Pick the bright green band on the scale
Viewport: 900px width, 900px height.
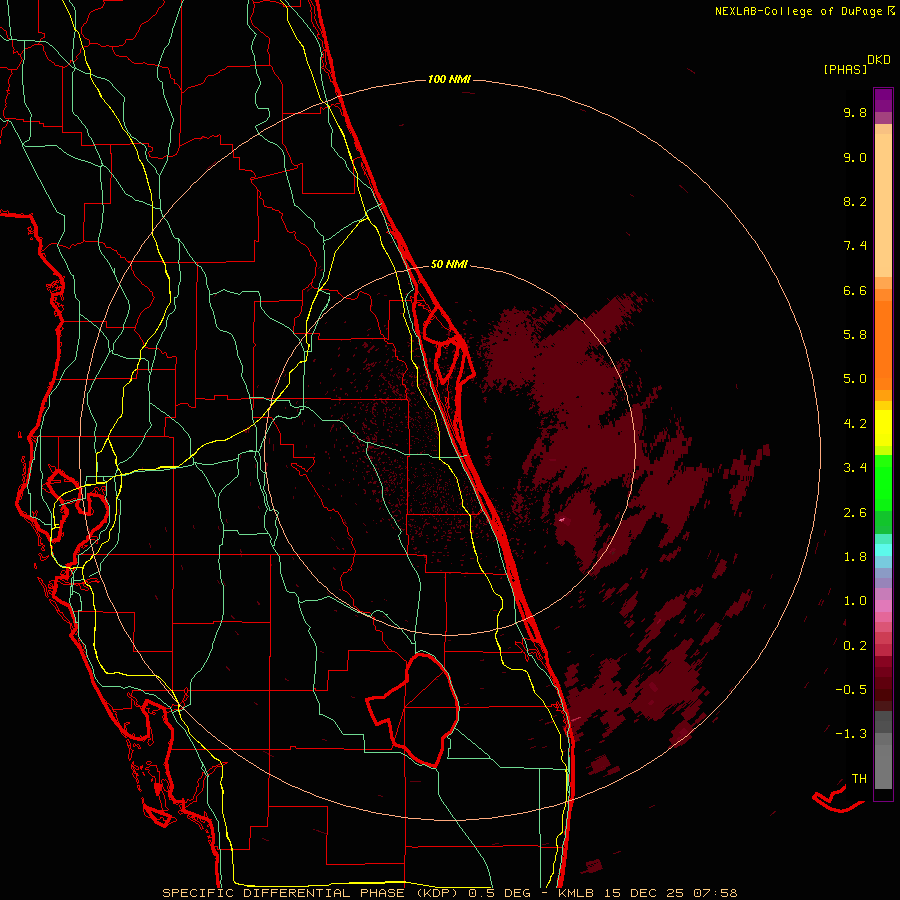(x=883, y=482)
